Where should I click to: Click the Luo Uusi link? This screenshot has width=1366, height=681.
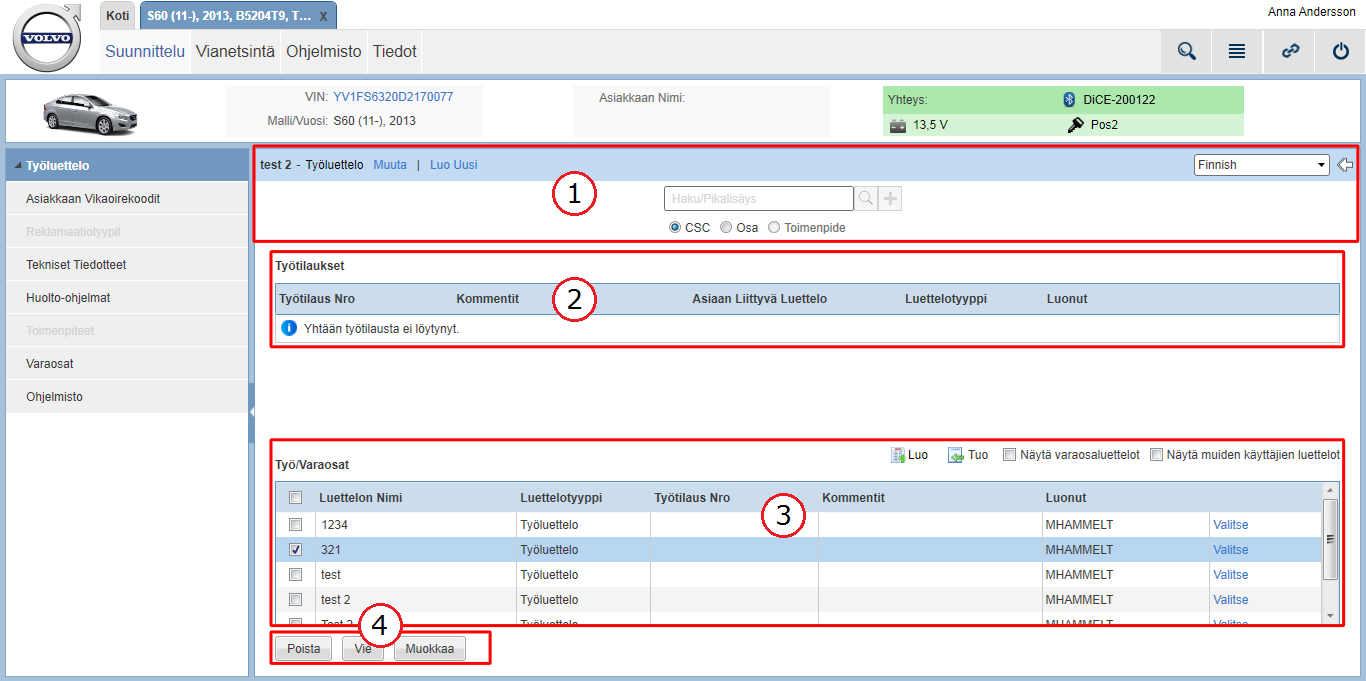coord(454,165)
